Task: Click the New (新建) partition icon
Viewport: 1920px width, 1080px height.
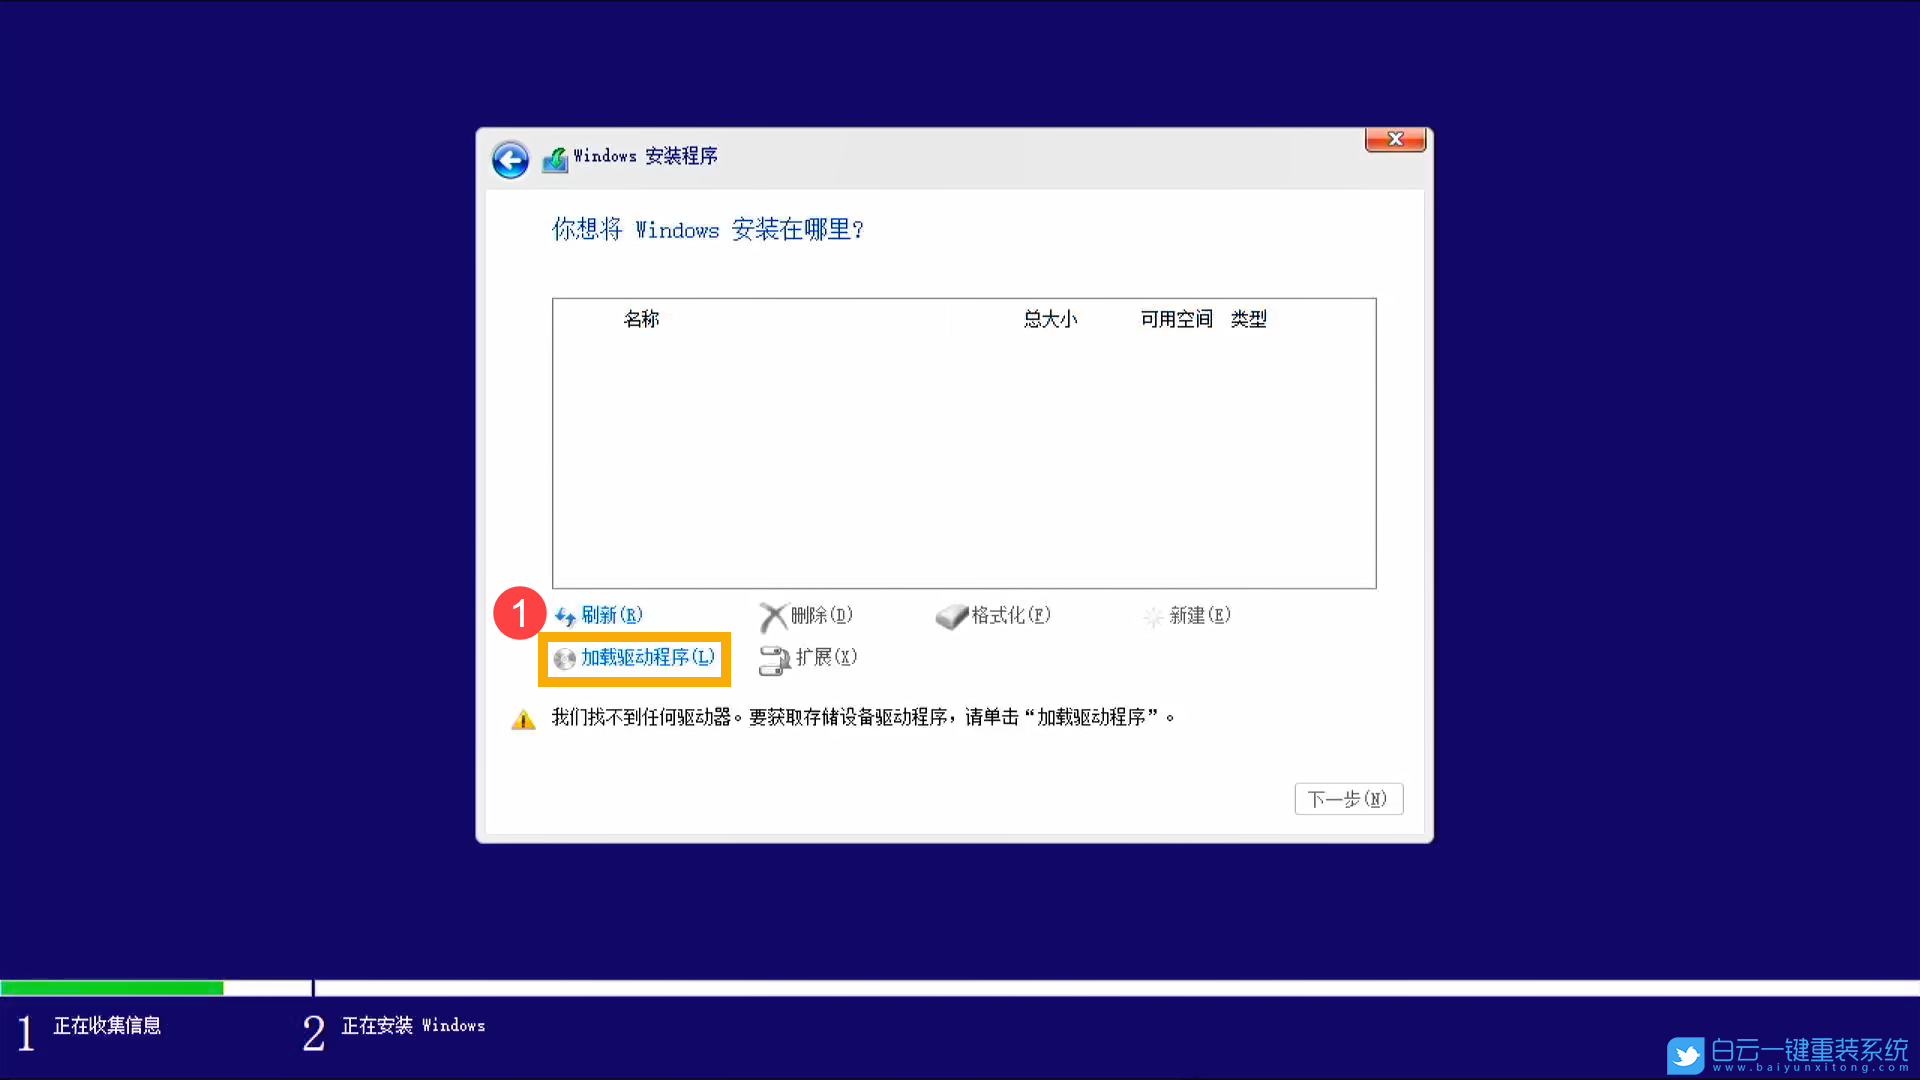Action: pyautogui.click(x=1155, y=616)
